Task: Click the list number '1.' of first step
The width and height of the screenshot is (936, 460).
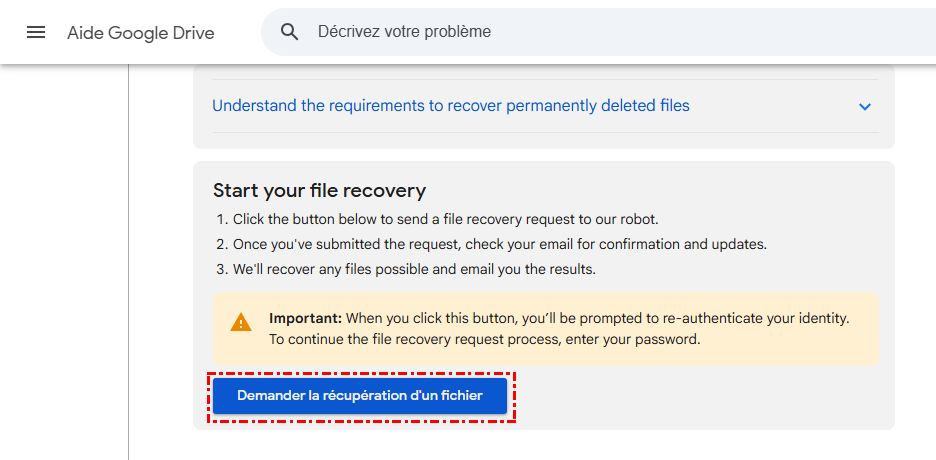Action: point(223,219)
